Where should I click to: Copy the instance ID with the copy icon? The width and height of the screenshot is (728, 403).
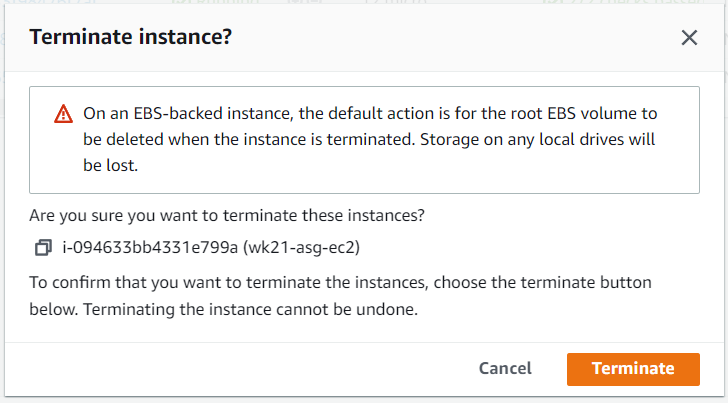click(43, 247)
